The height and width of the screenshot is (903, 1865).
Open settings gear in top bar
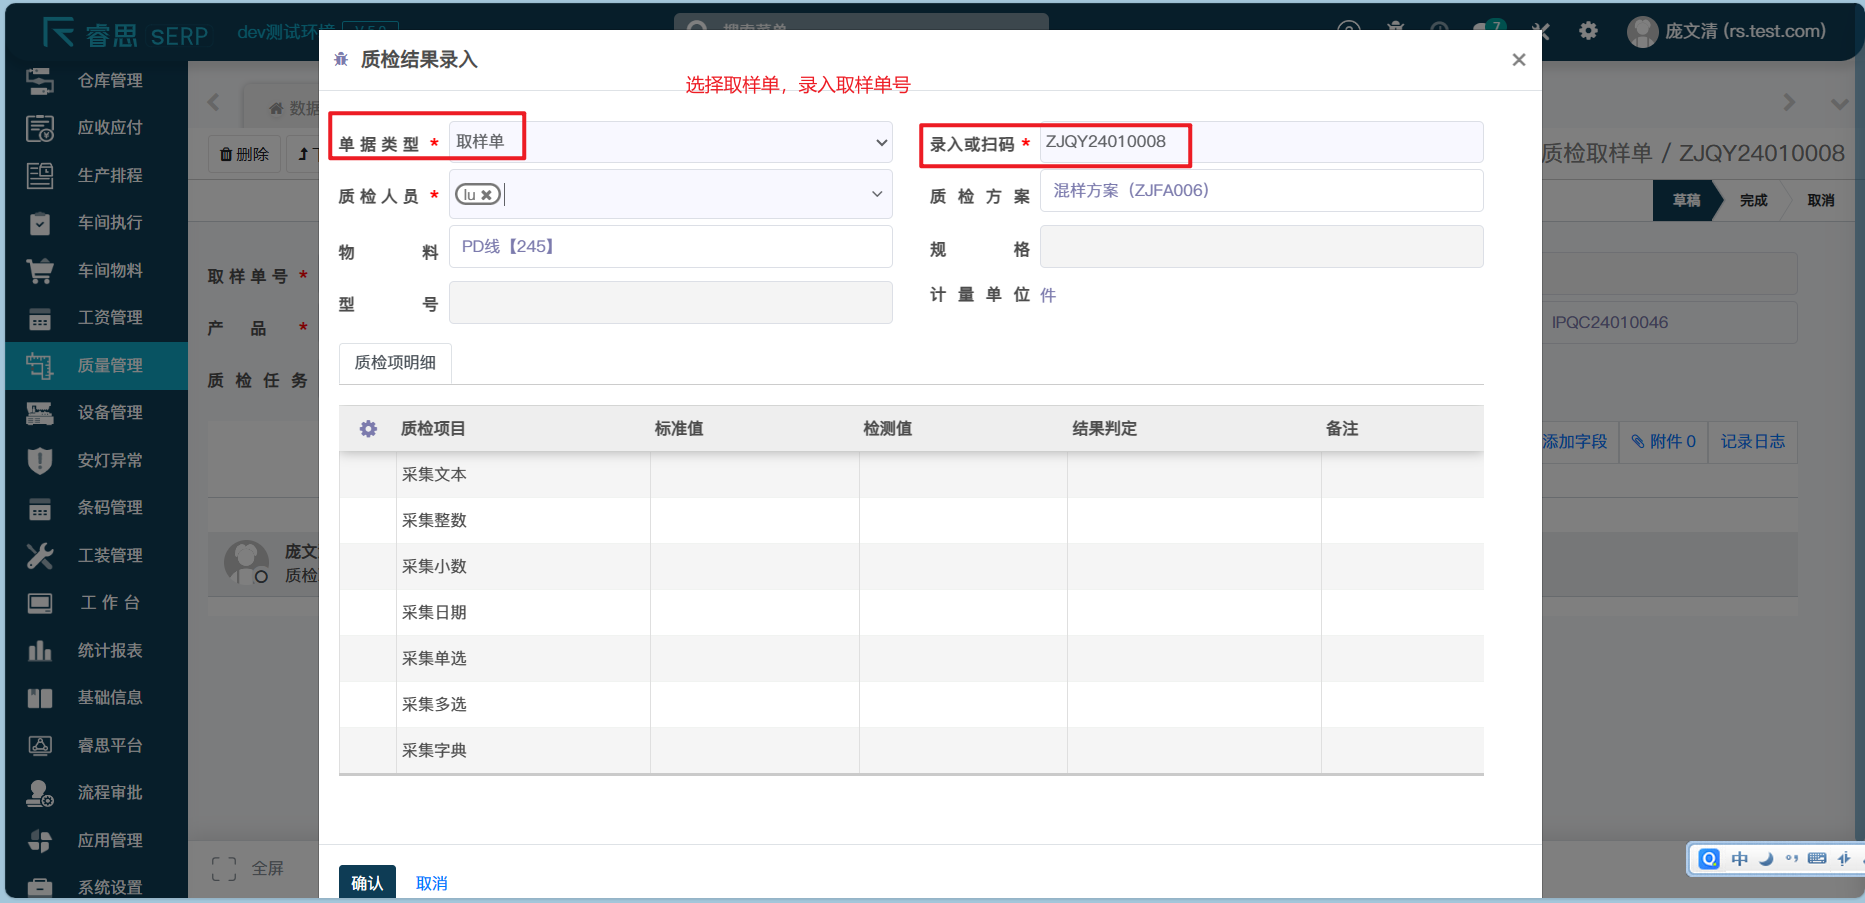tap(1588, 31)
